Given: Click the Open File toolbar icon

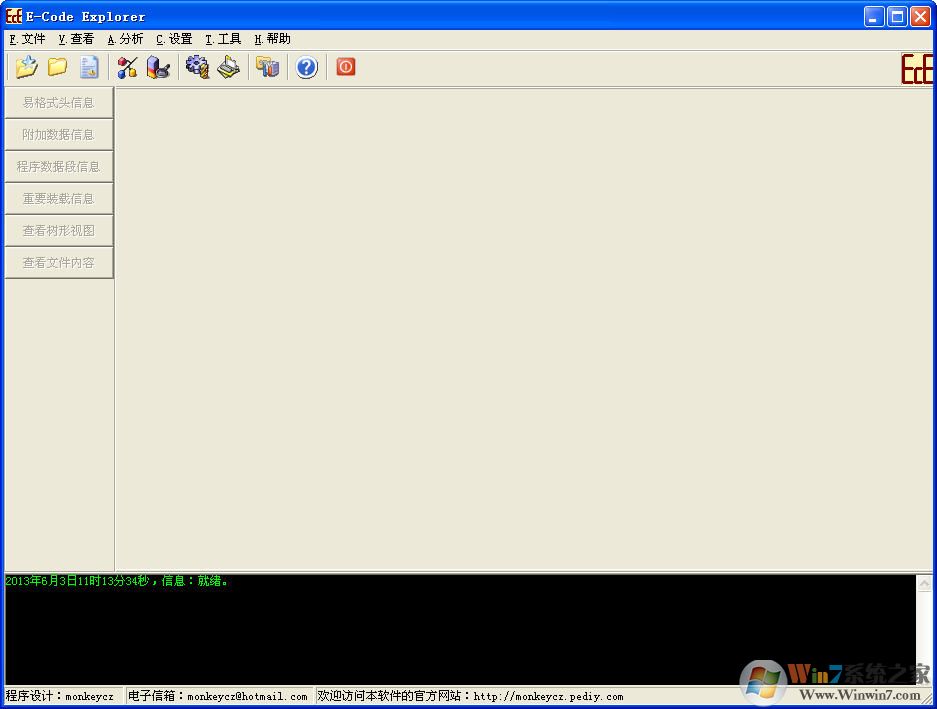Looking at the screenshot, I should 26,66.
